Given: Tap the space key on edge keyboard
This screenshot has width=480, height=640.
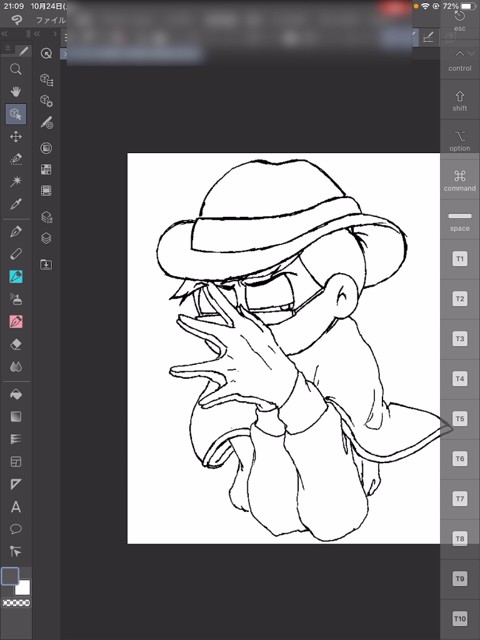Looking at the screenshot, I should coord(460,221).
